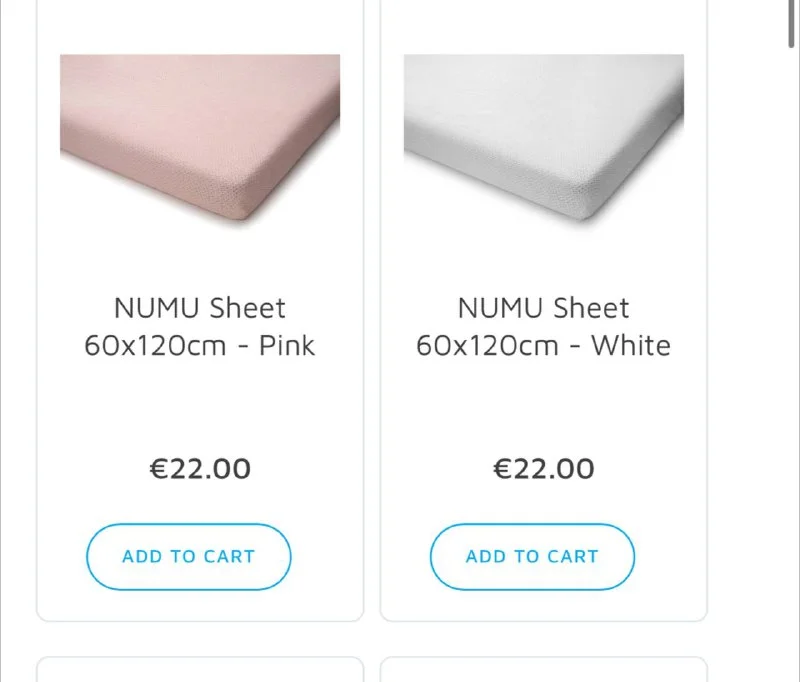Select the partially visible card below the pink sheet
The image size is (800, 682).
[200, 670]
